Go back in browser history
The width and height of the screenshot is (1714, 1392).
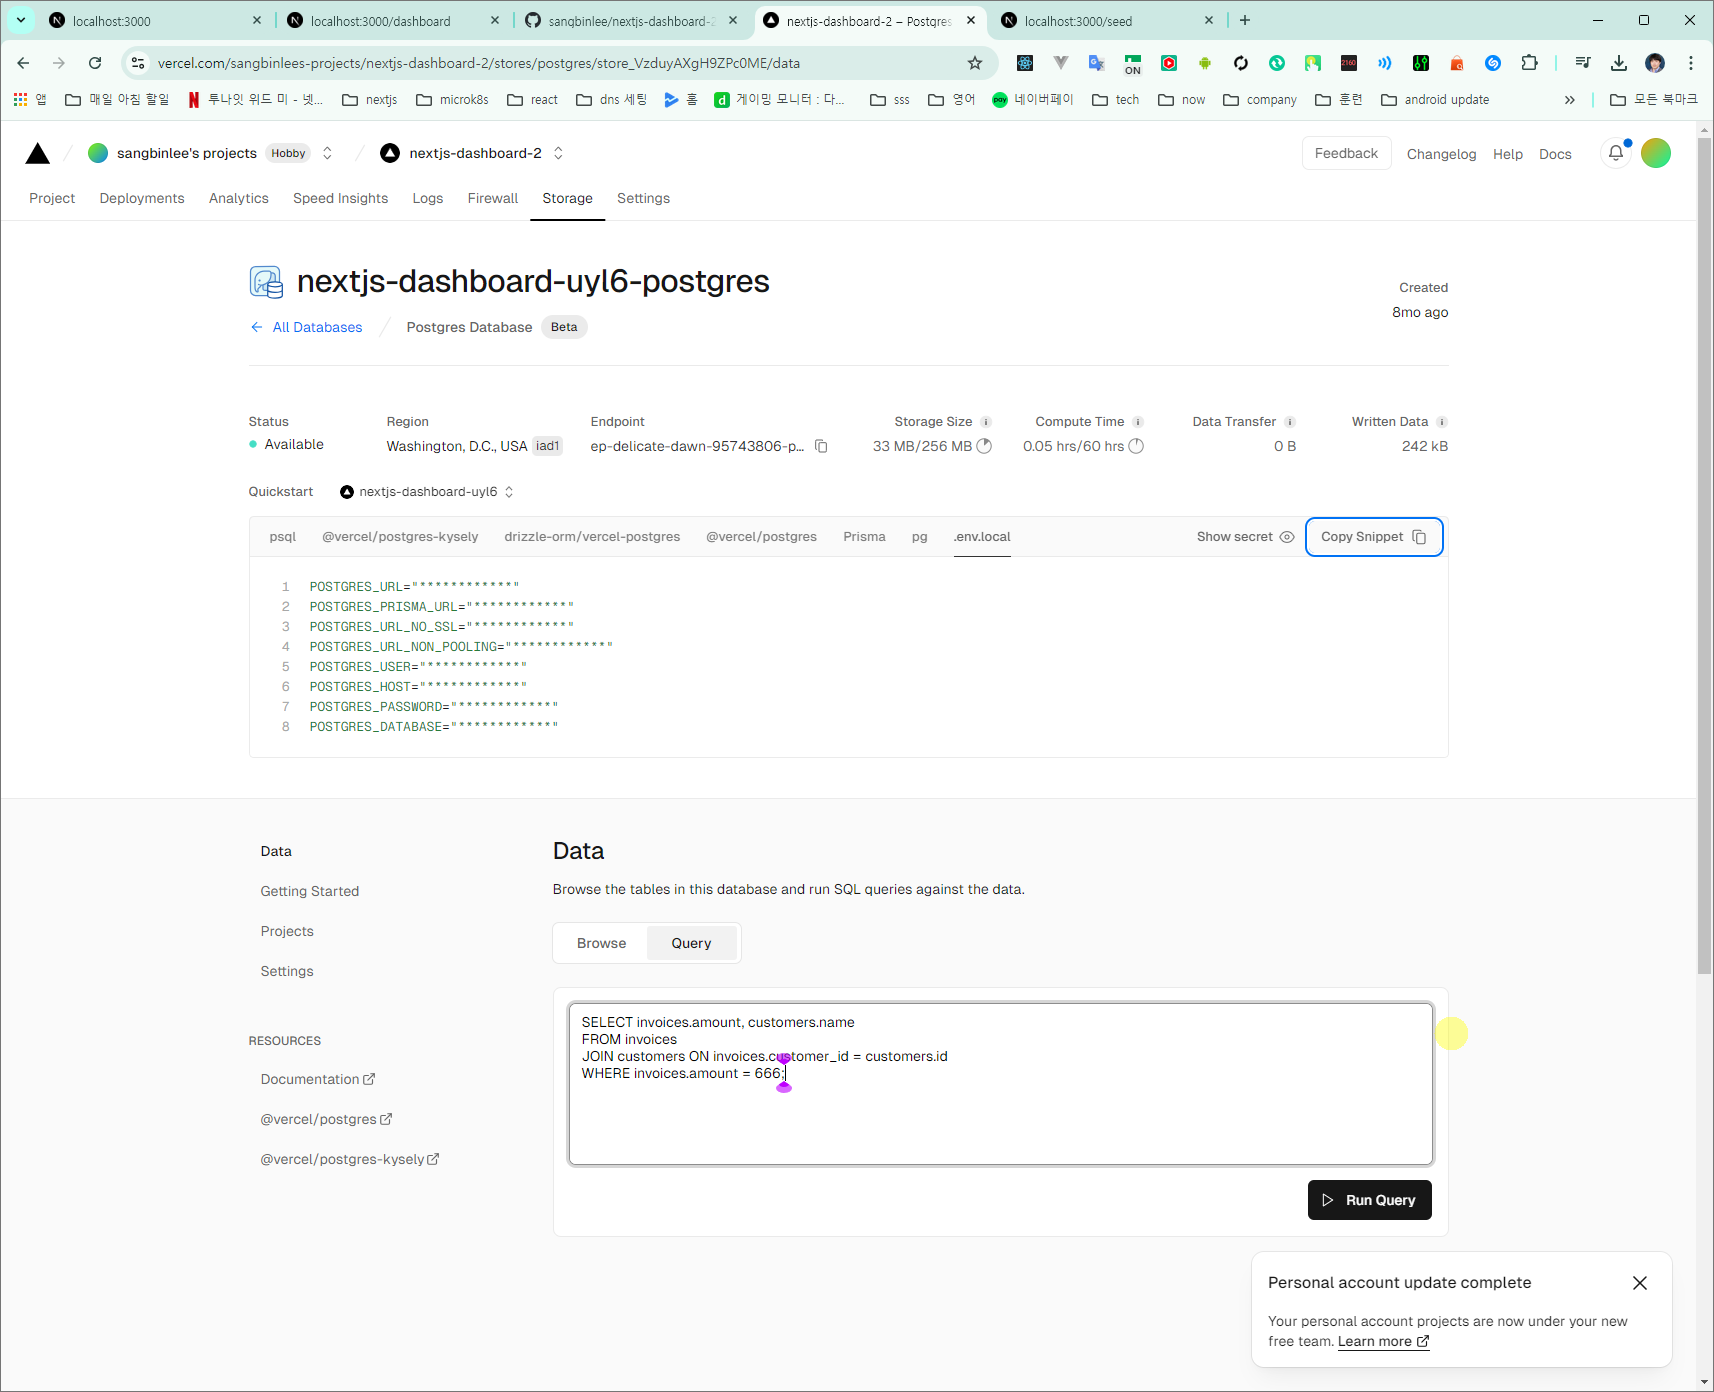pos(23,63)
